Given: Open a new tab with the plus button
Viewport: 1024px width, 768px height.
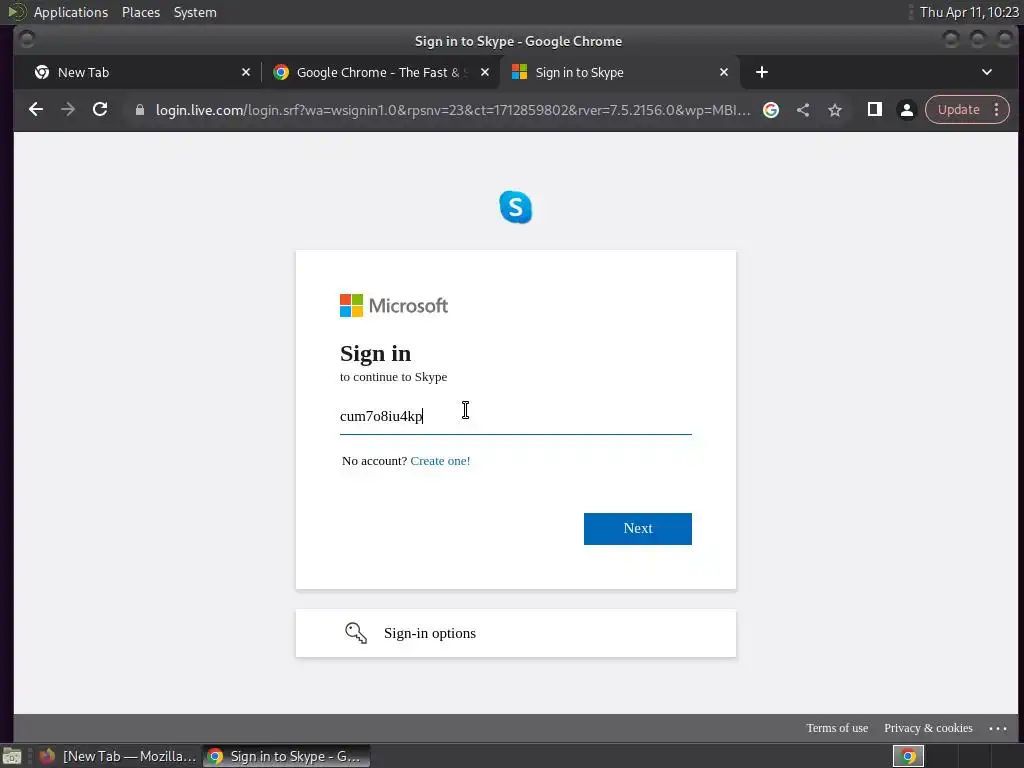Looking at the screenshot, I should click(761, 72).
